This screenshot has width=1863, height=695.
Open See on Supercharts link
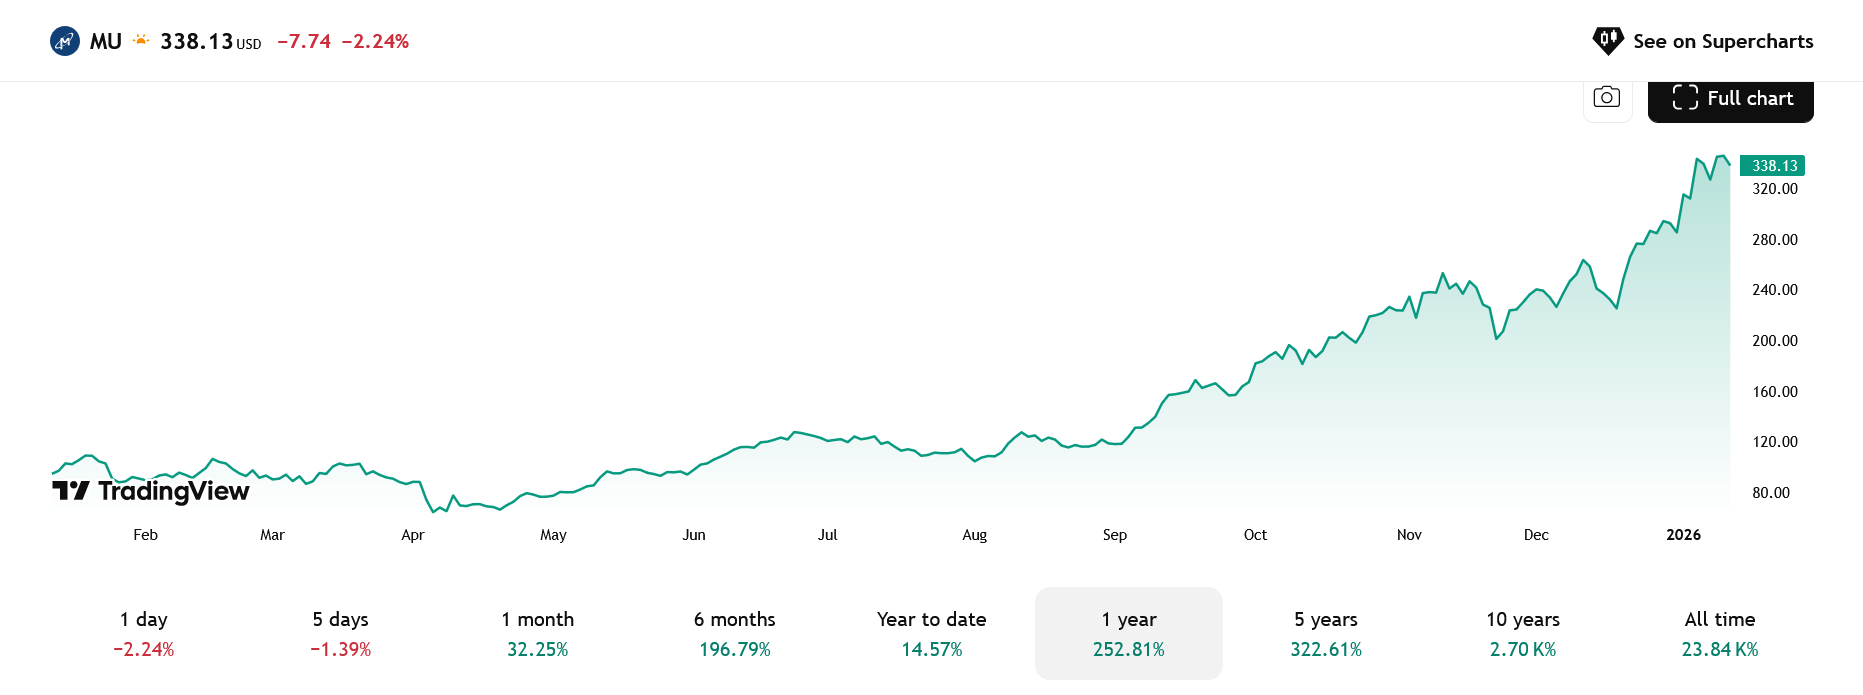tap(1722, 41)
